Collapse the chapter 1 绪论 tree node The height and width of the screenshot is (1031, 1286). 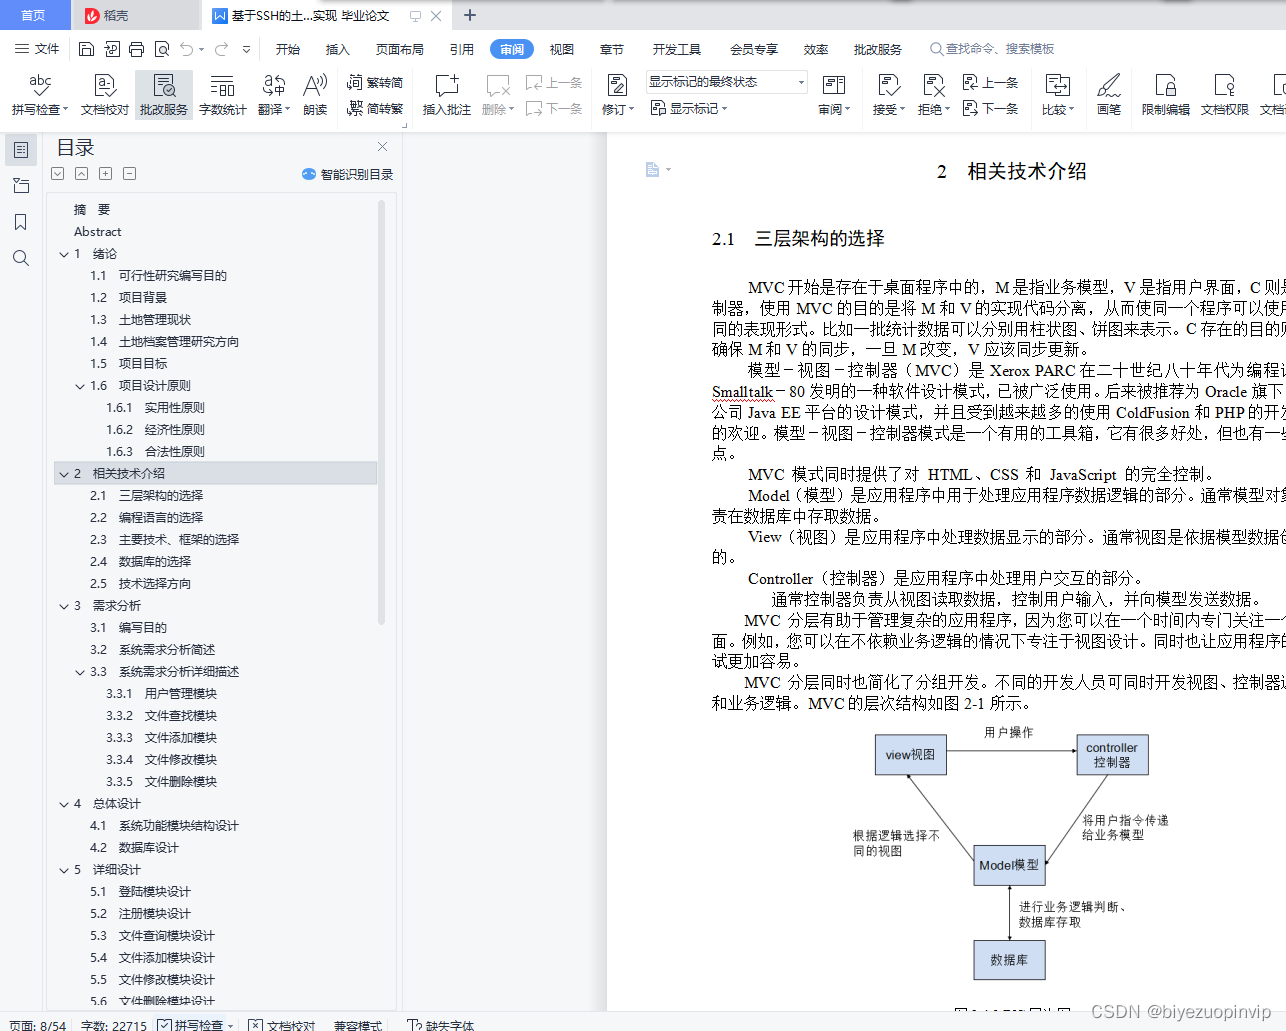click(x=64, y=254)
